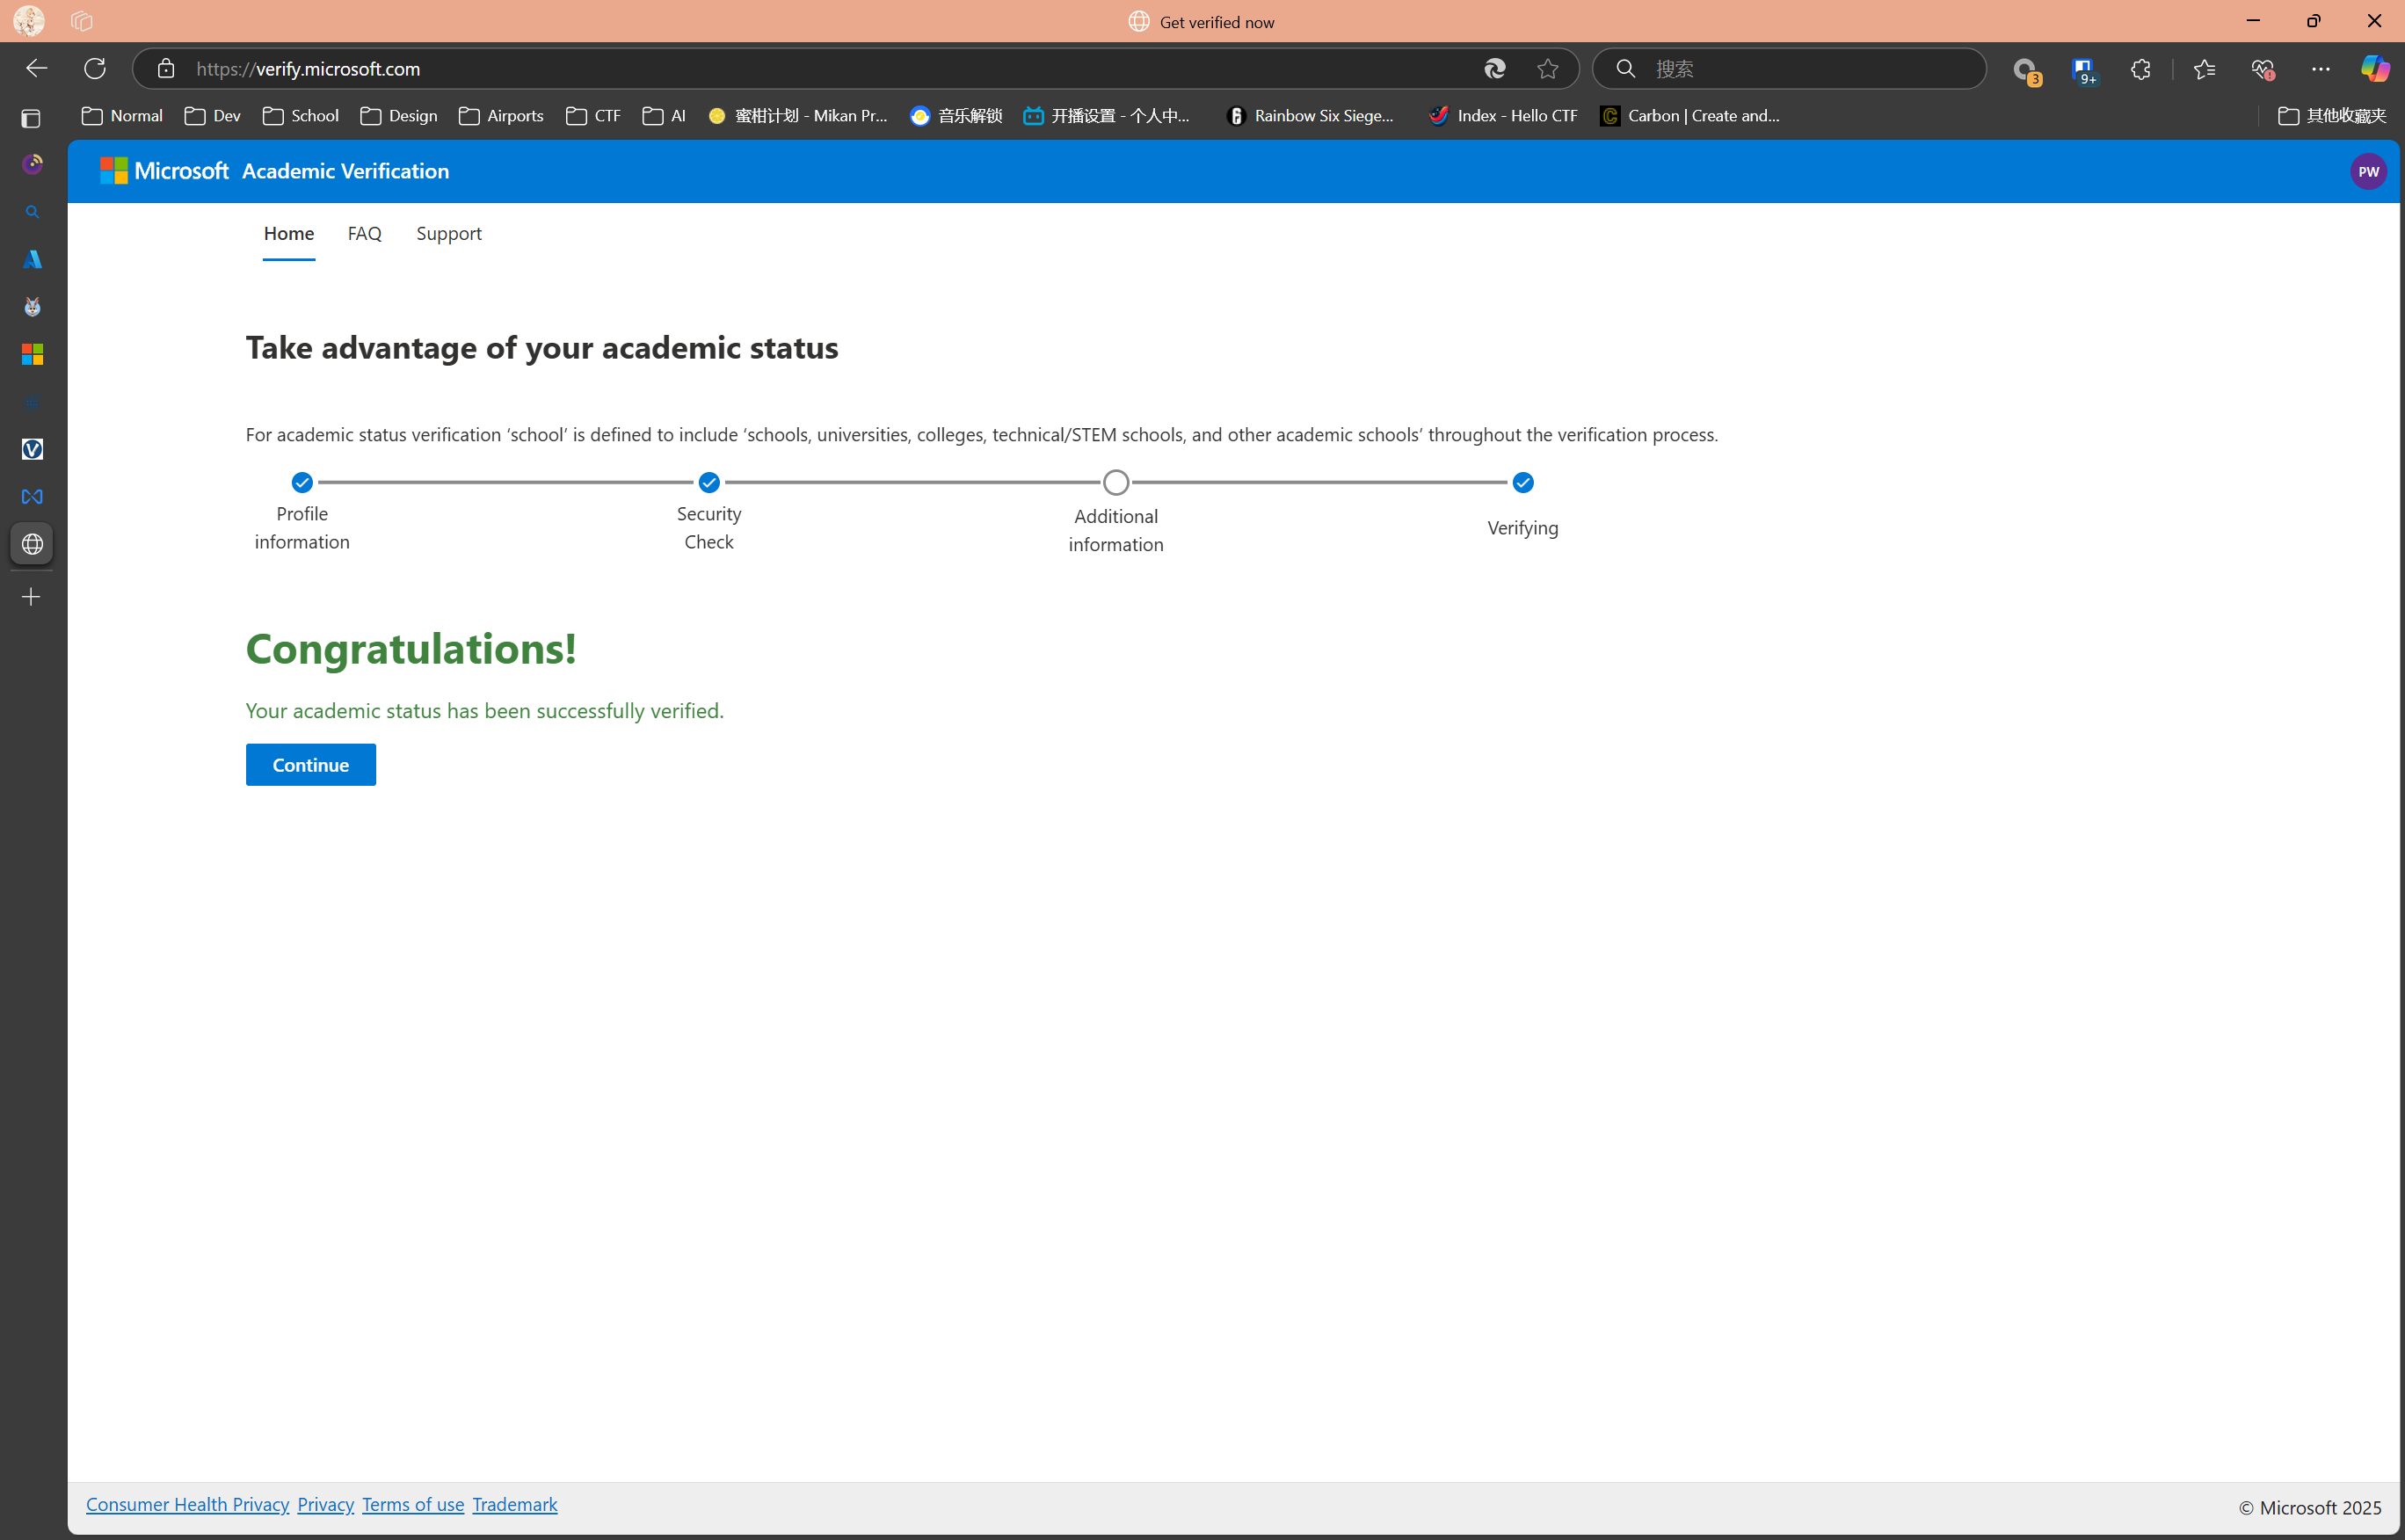Switch to the FAQ tab
2405x1540 pixels.
[x=364, y=233]
